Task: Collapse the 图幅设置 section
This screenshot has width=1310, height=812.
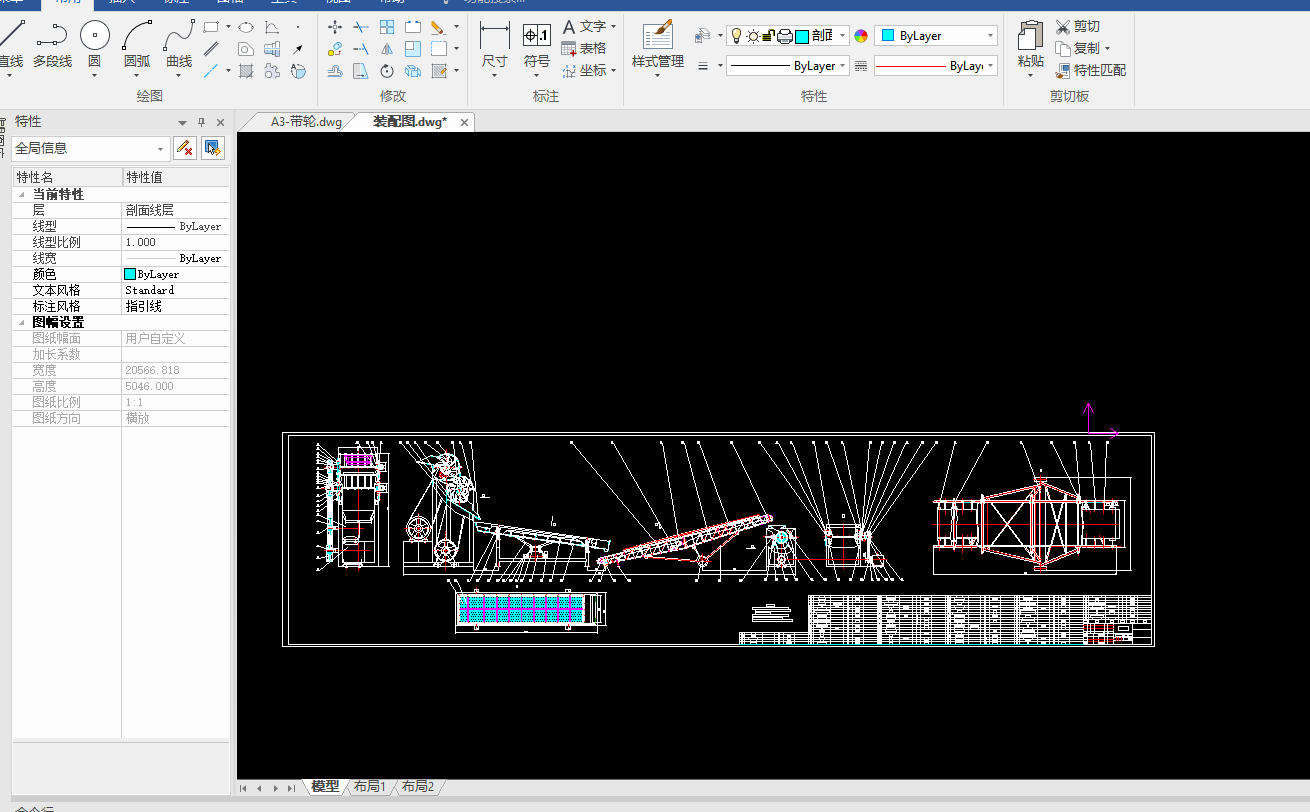Action: 22,322
